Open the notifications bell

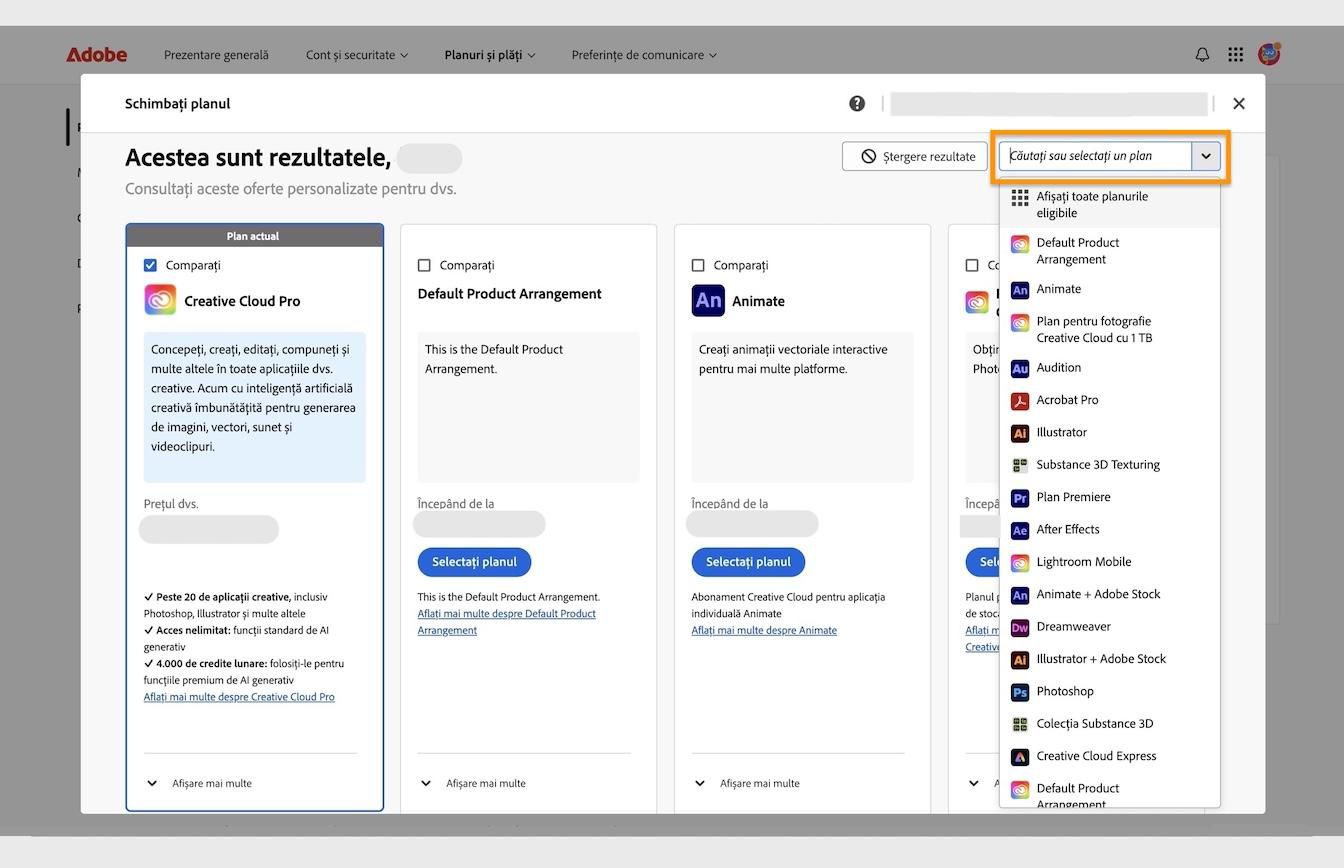[1202, 55]
